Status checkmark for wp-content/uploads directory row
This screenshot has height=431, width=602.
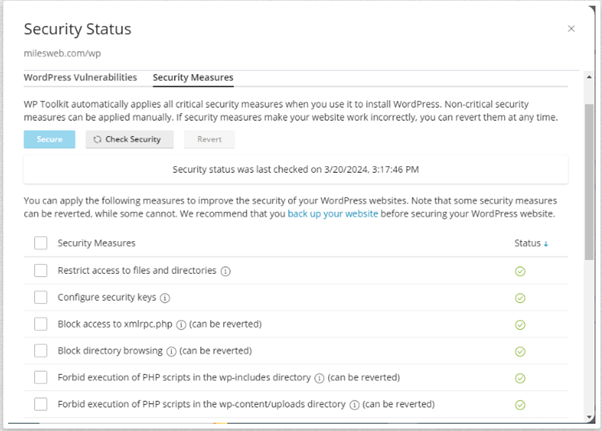(520, 405)
